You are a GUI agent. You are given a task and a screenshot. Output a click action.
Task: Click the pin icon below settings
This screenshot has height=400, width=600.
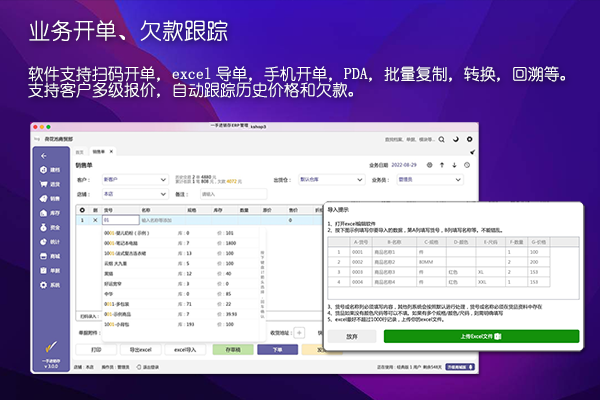coord(473,152)
